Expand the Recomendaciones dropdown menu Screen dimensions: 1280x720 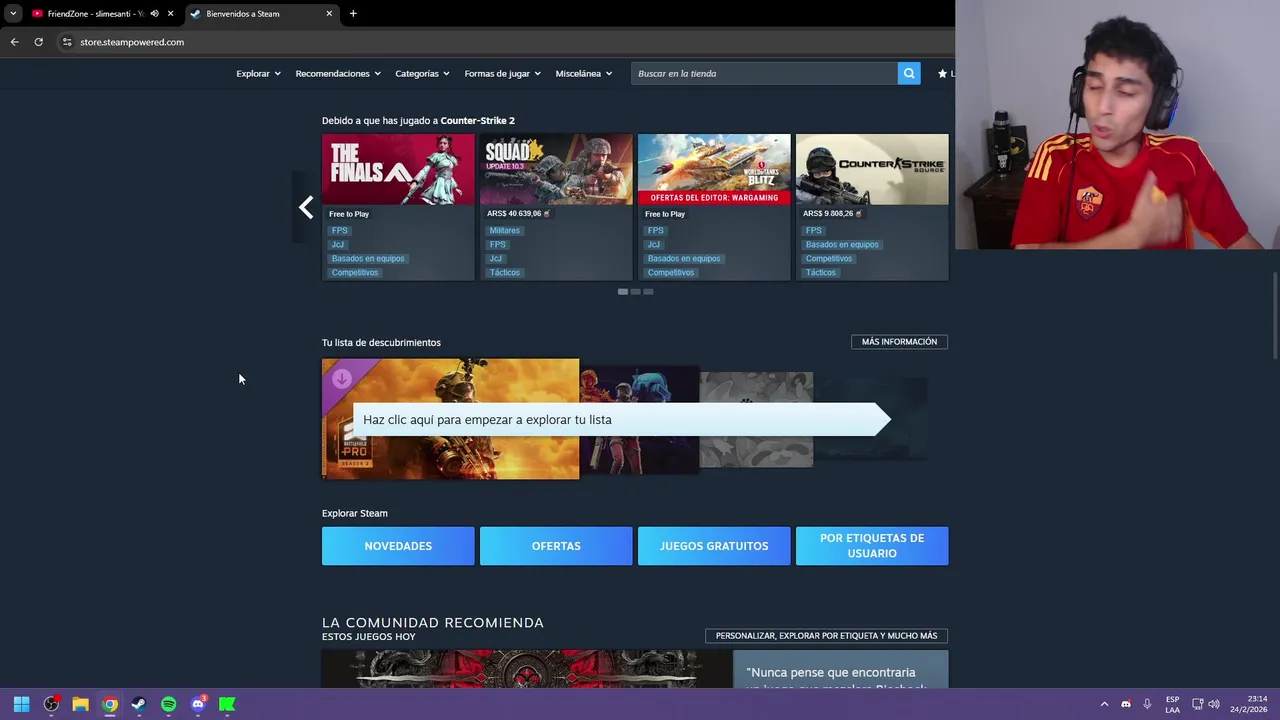pos(338,73)
